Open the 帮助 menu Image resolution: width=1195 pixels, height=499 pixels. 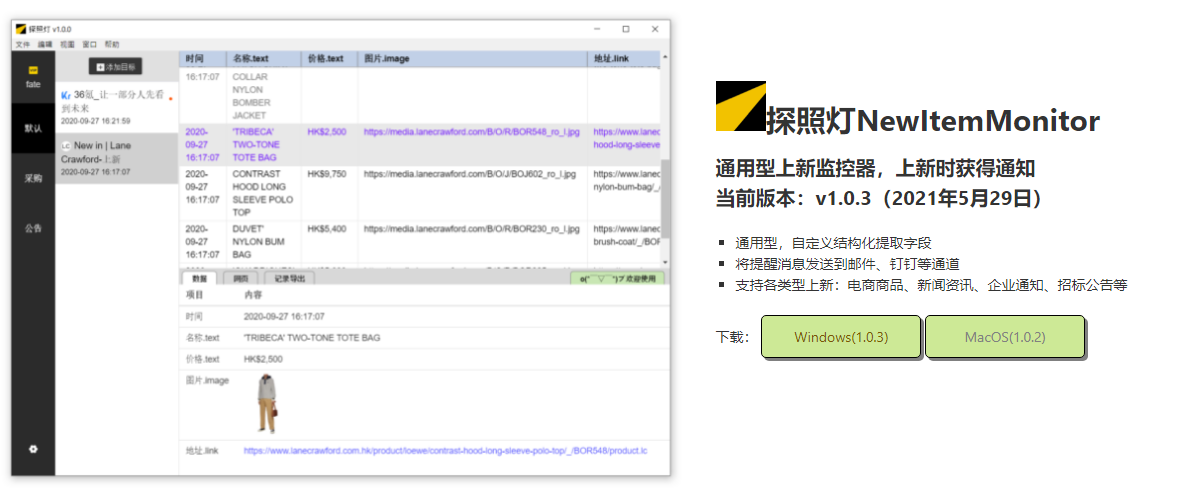pyautogui.click(x=112, y=45)
